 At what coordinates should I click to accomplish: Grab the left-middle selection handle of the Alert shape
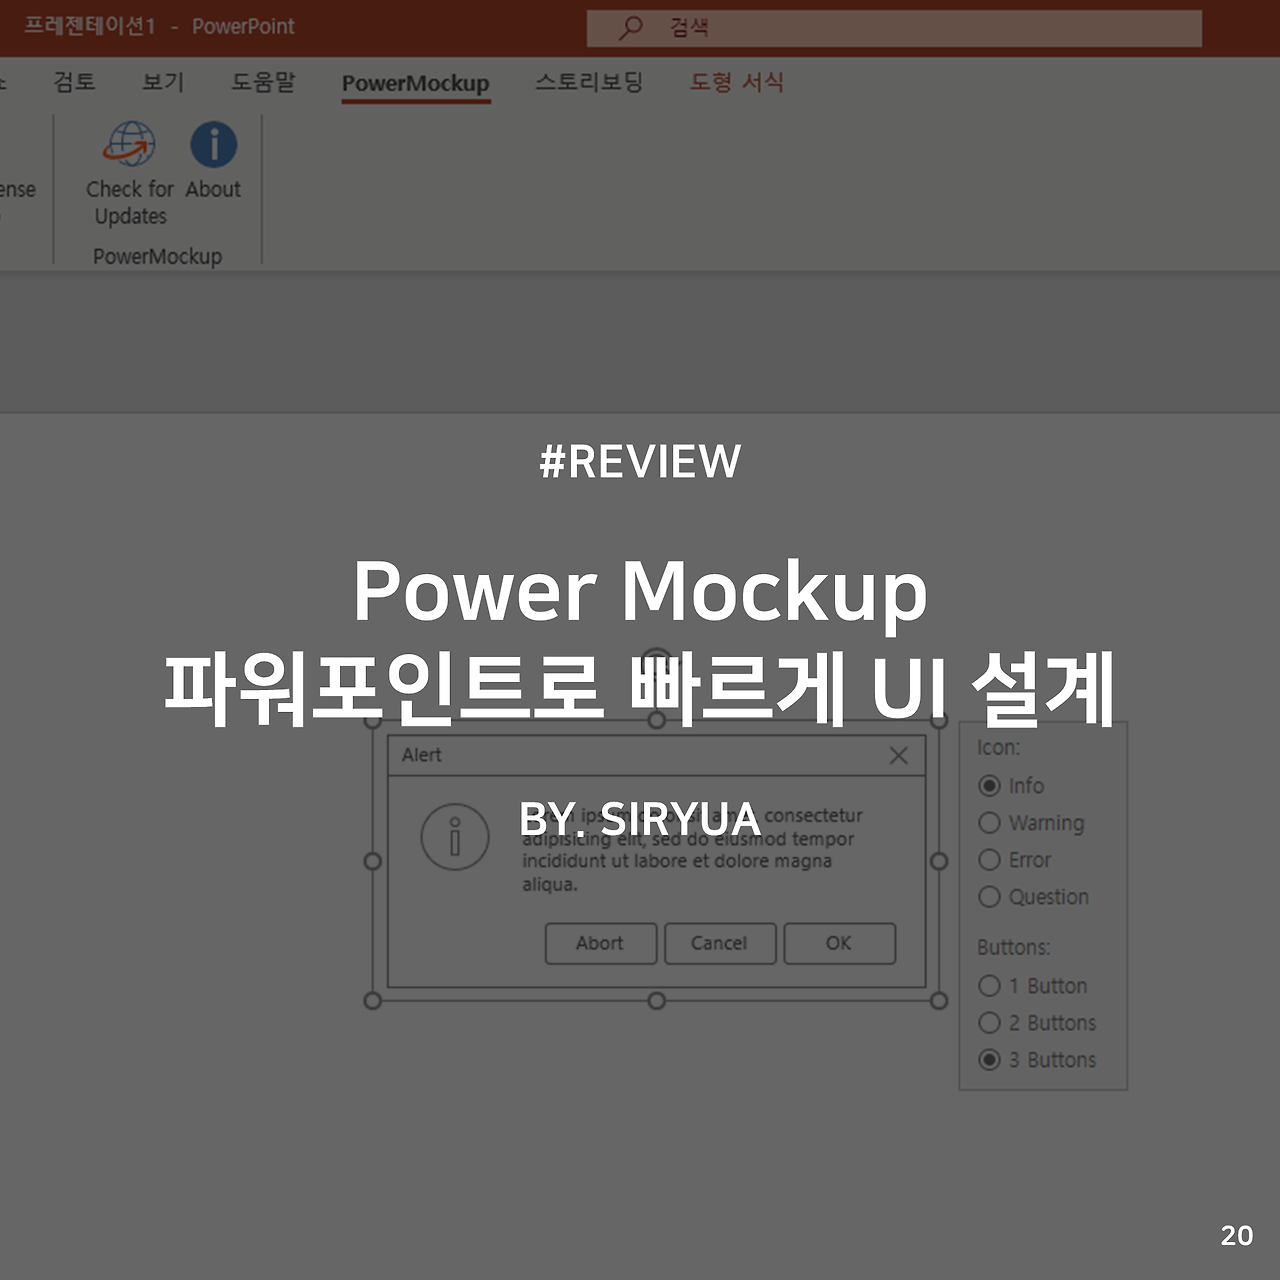tap(373, 861)
